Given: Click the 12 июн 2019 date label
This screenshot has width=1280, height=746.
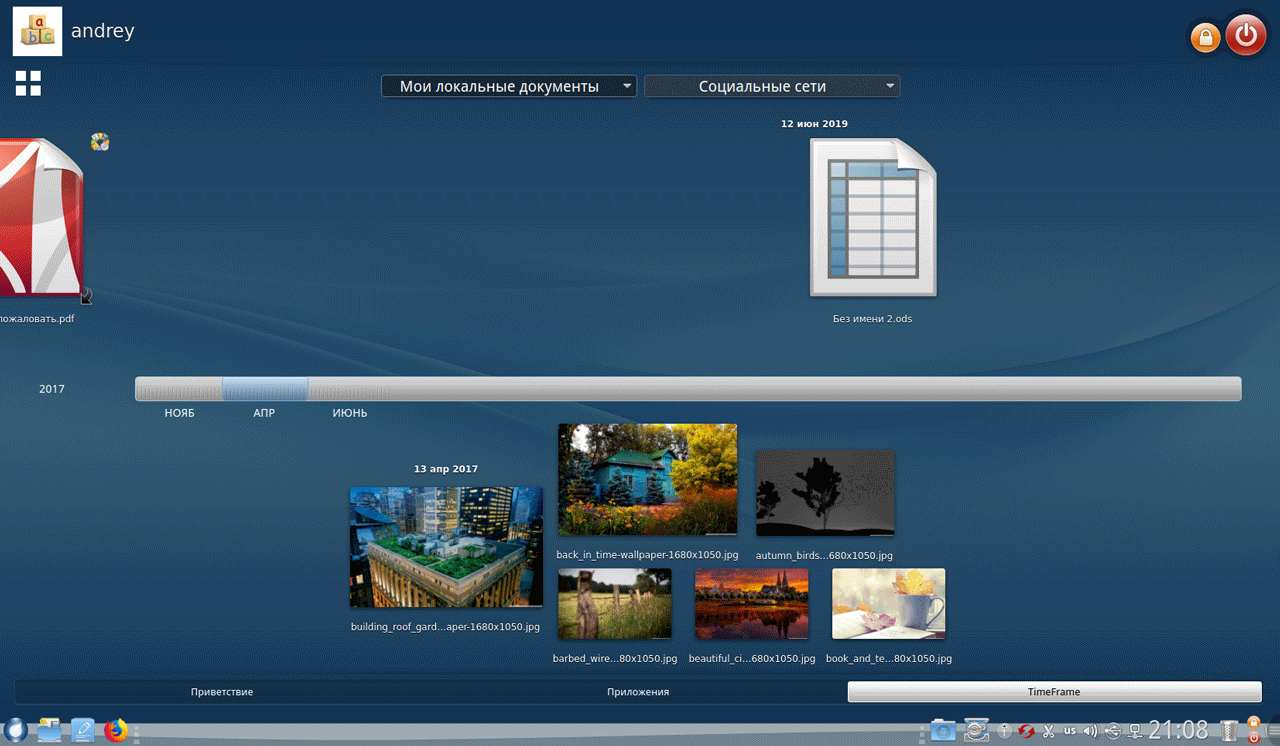Looking at the screenshot, I should coord(814,124).
